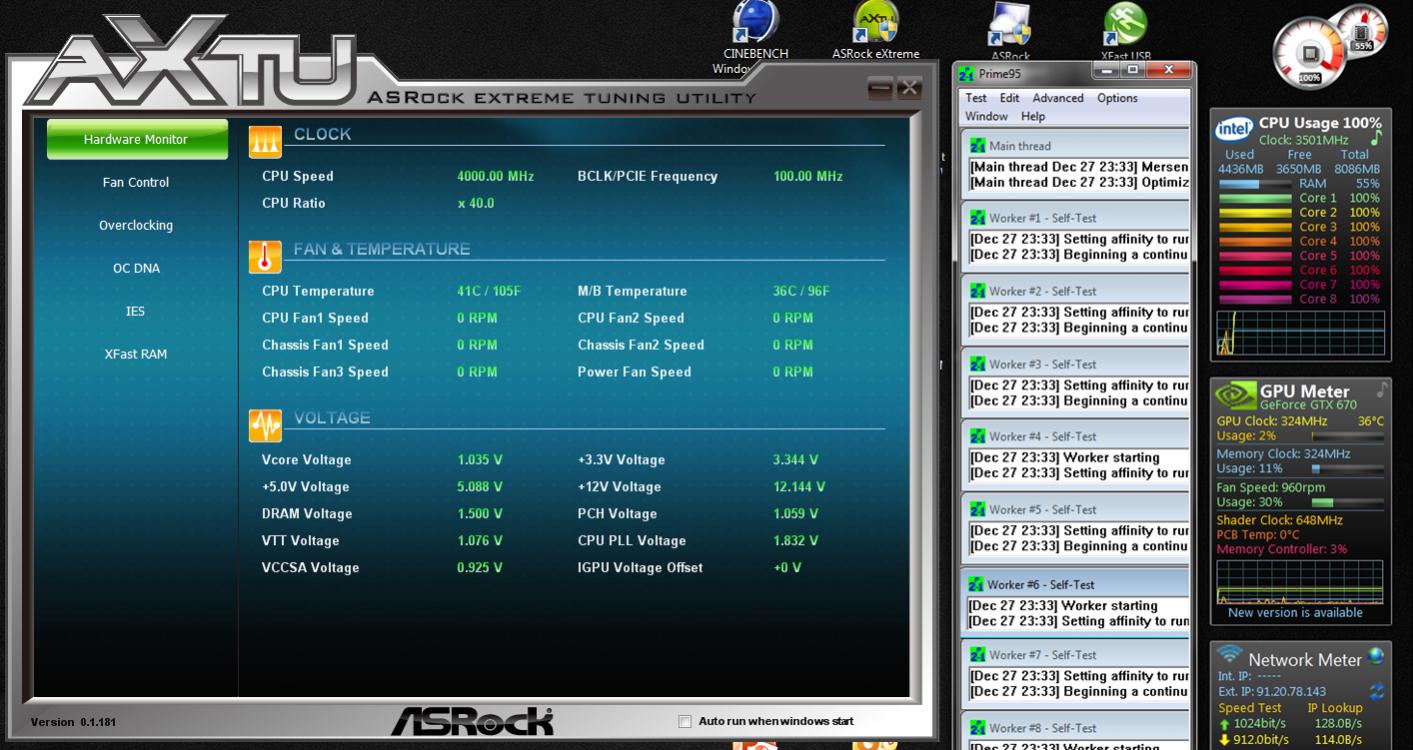Open Prime95 Help menu

tap(1032, 116)
